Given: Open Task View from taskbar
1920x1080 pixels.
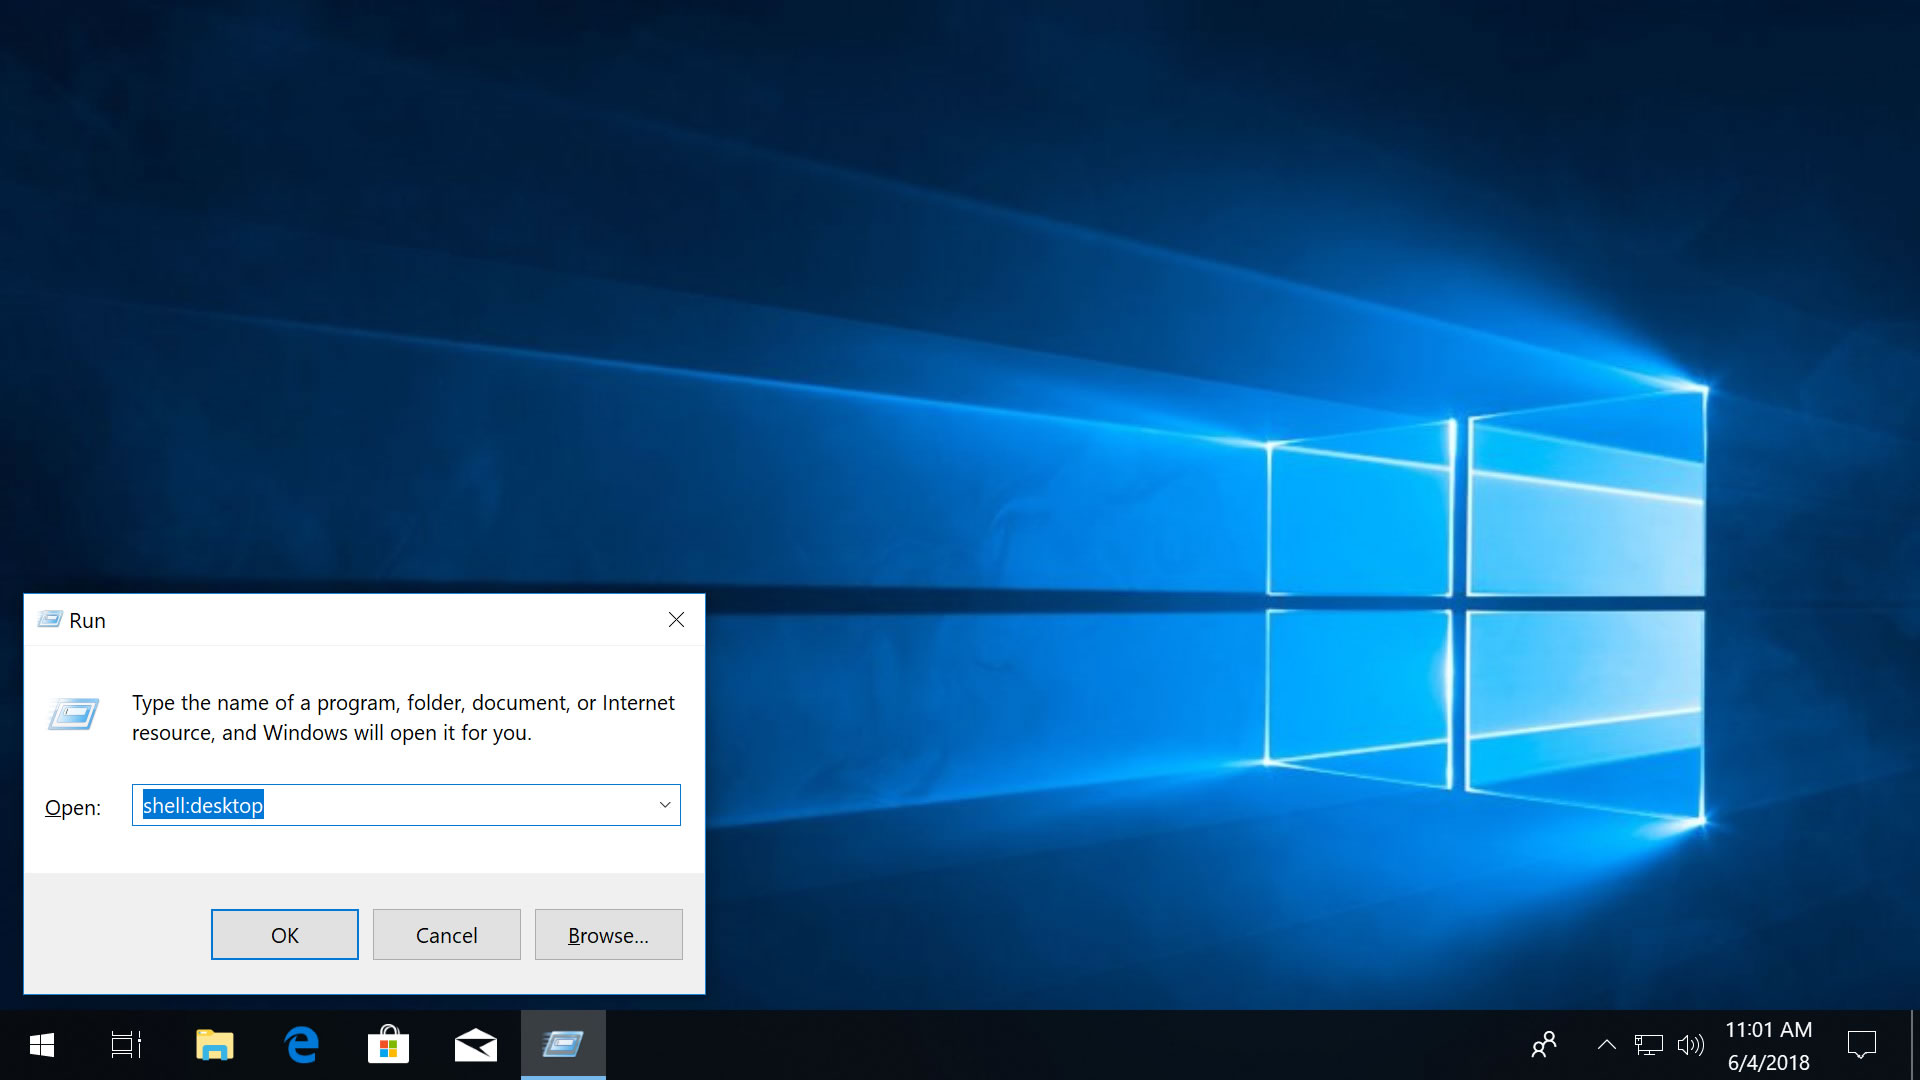Looking at the screenshot, I should (126, 1045).
